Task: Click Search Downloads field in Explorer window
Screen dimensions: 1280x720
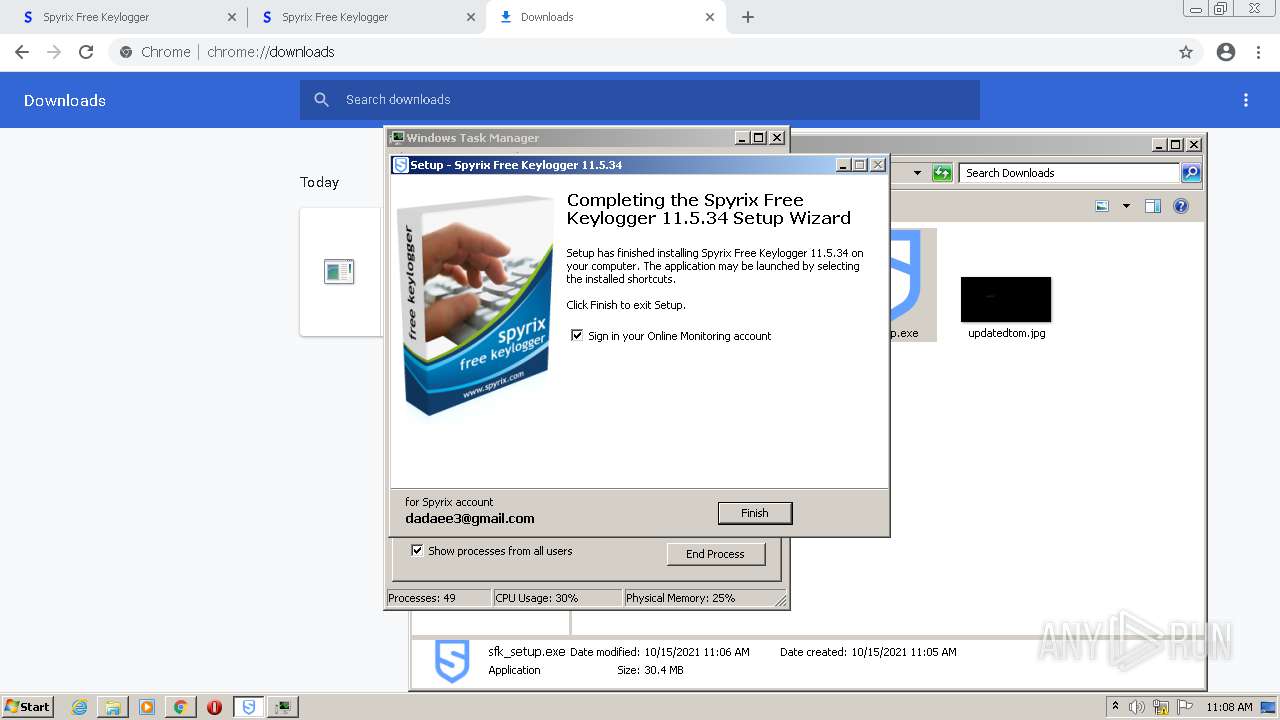Action: pos(1069,173)
